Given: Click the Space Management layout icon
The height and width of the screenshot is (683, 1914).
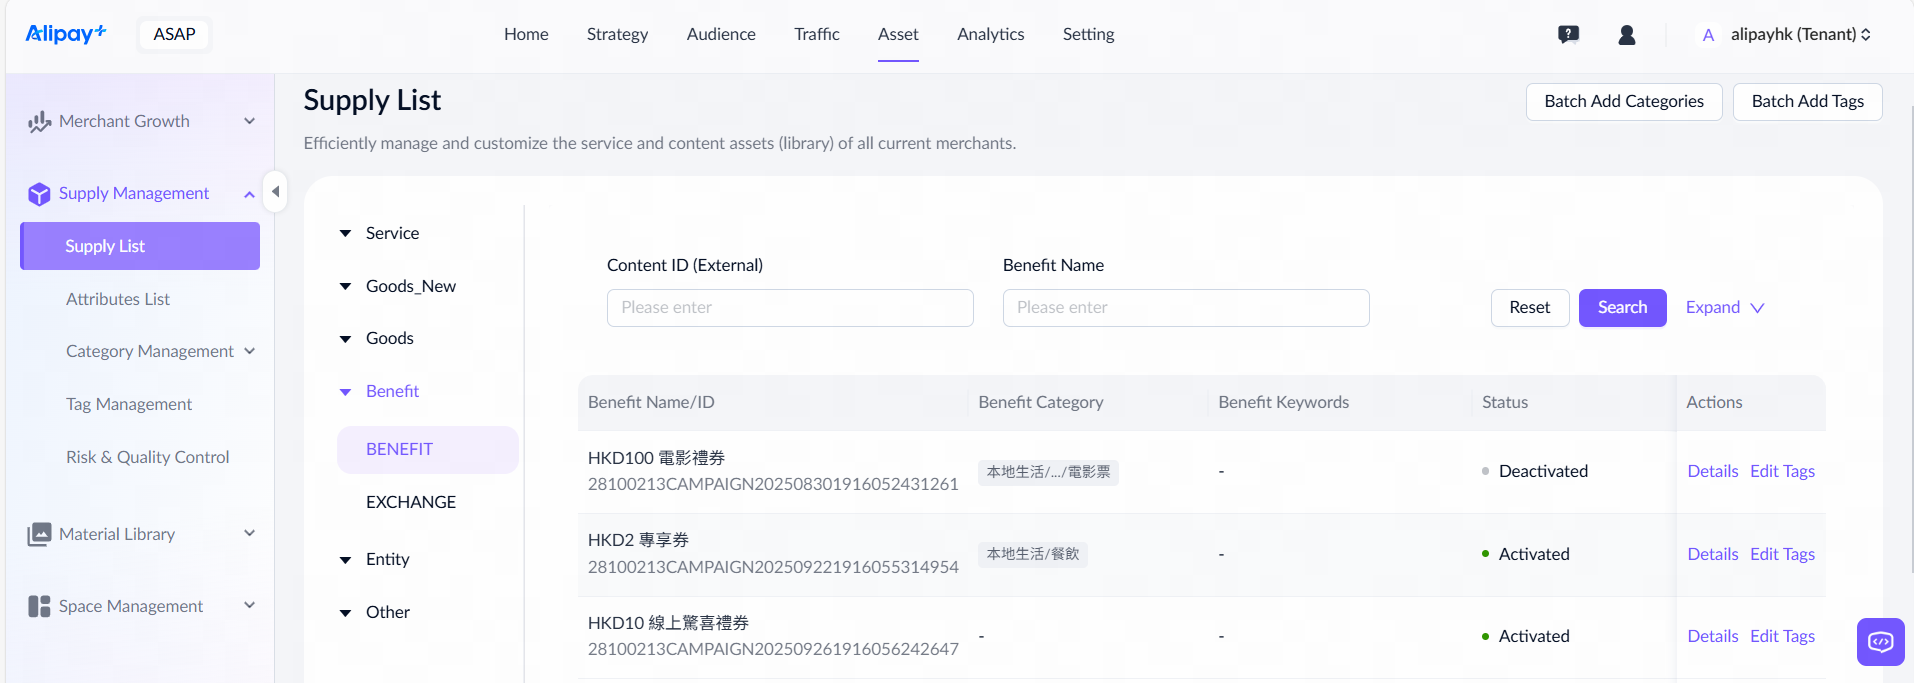Looking at the screenshot, I should click(x=39, y=606).
